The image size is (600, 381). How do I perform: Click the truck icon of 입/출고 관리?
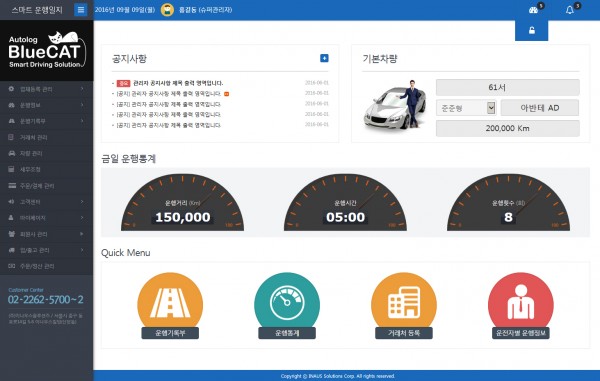coord(11,250)
